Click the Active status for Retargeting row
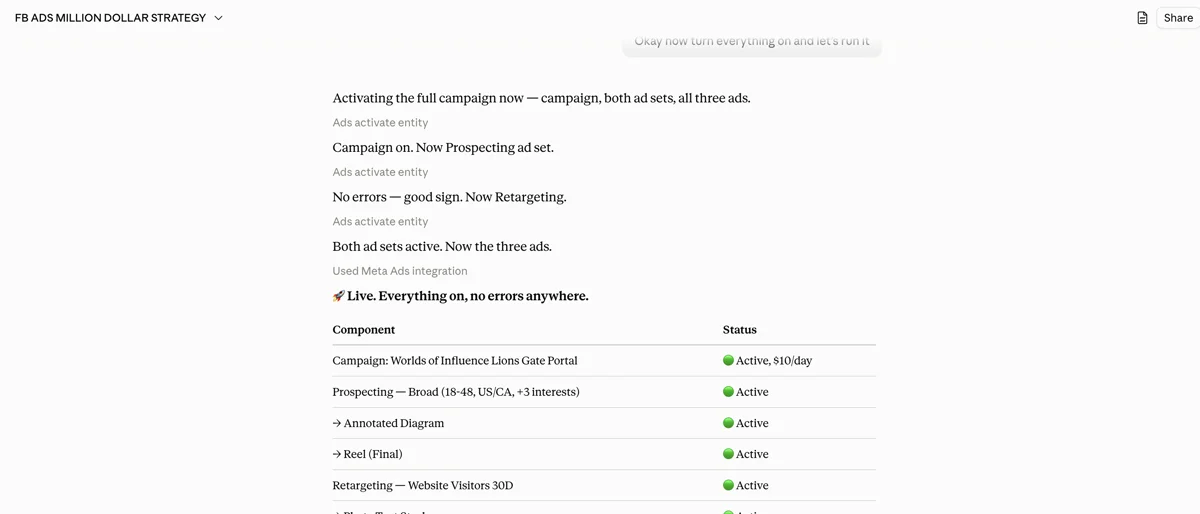This screenshot has height=514, width=1200. [746, 486]
